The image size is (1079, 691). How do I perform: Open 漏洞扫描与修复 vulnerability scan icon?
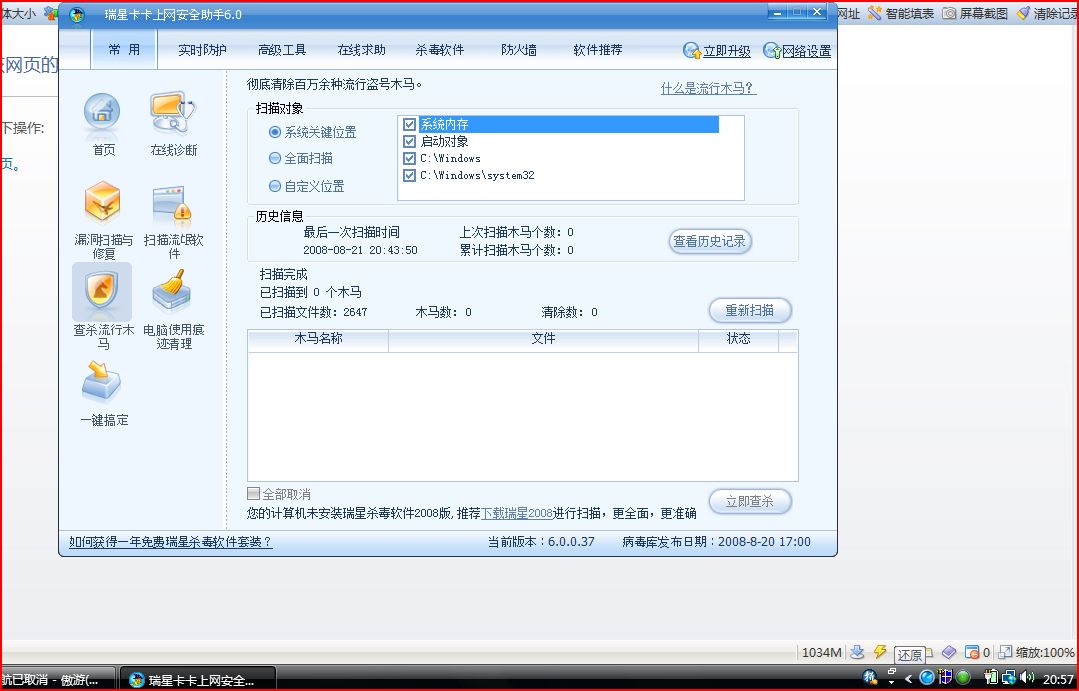pyautogui.click(x=103, y=202)
